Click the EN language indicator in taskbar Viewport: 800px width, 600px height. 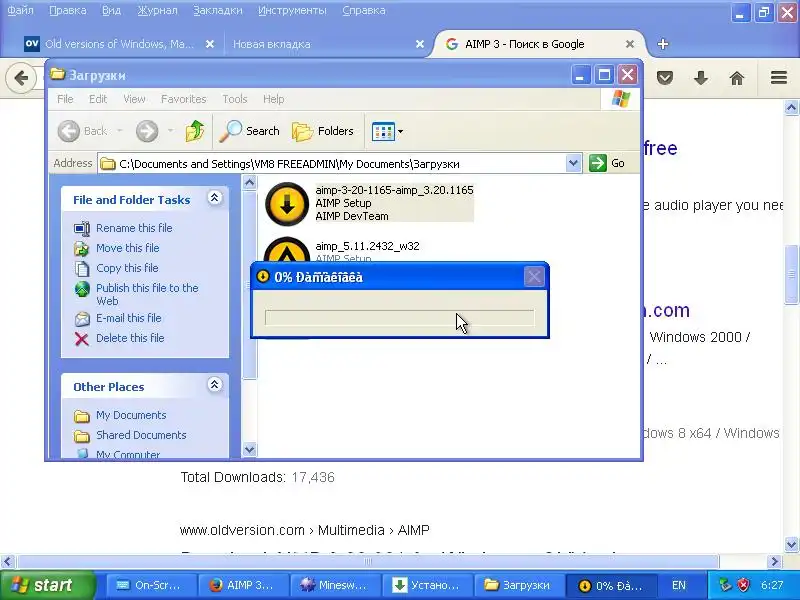[x=679, y=585]
